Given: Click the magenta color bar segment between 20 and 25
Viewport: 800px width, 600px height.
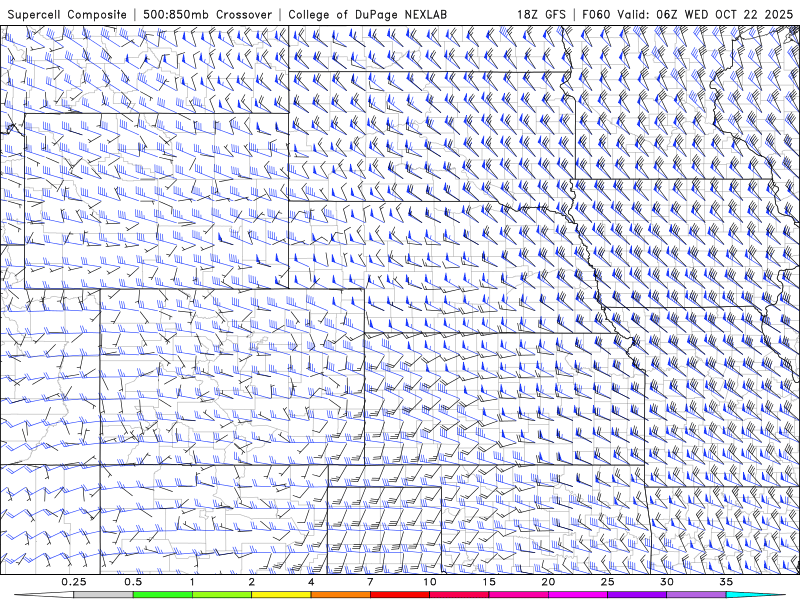Looking at the screenshot, I should point(578,595).
